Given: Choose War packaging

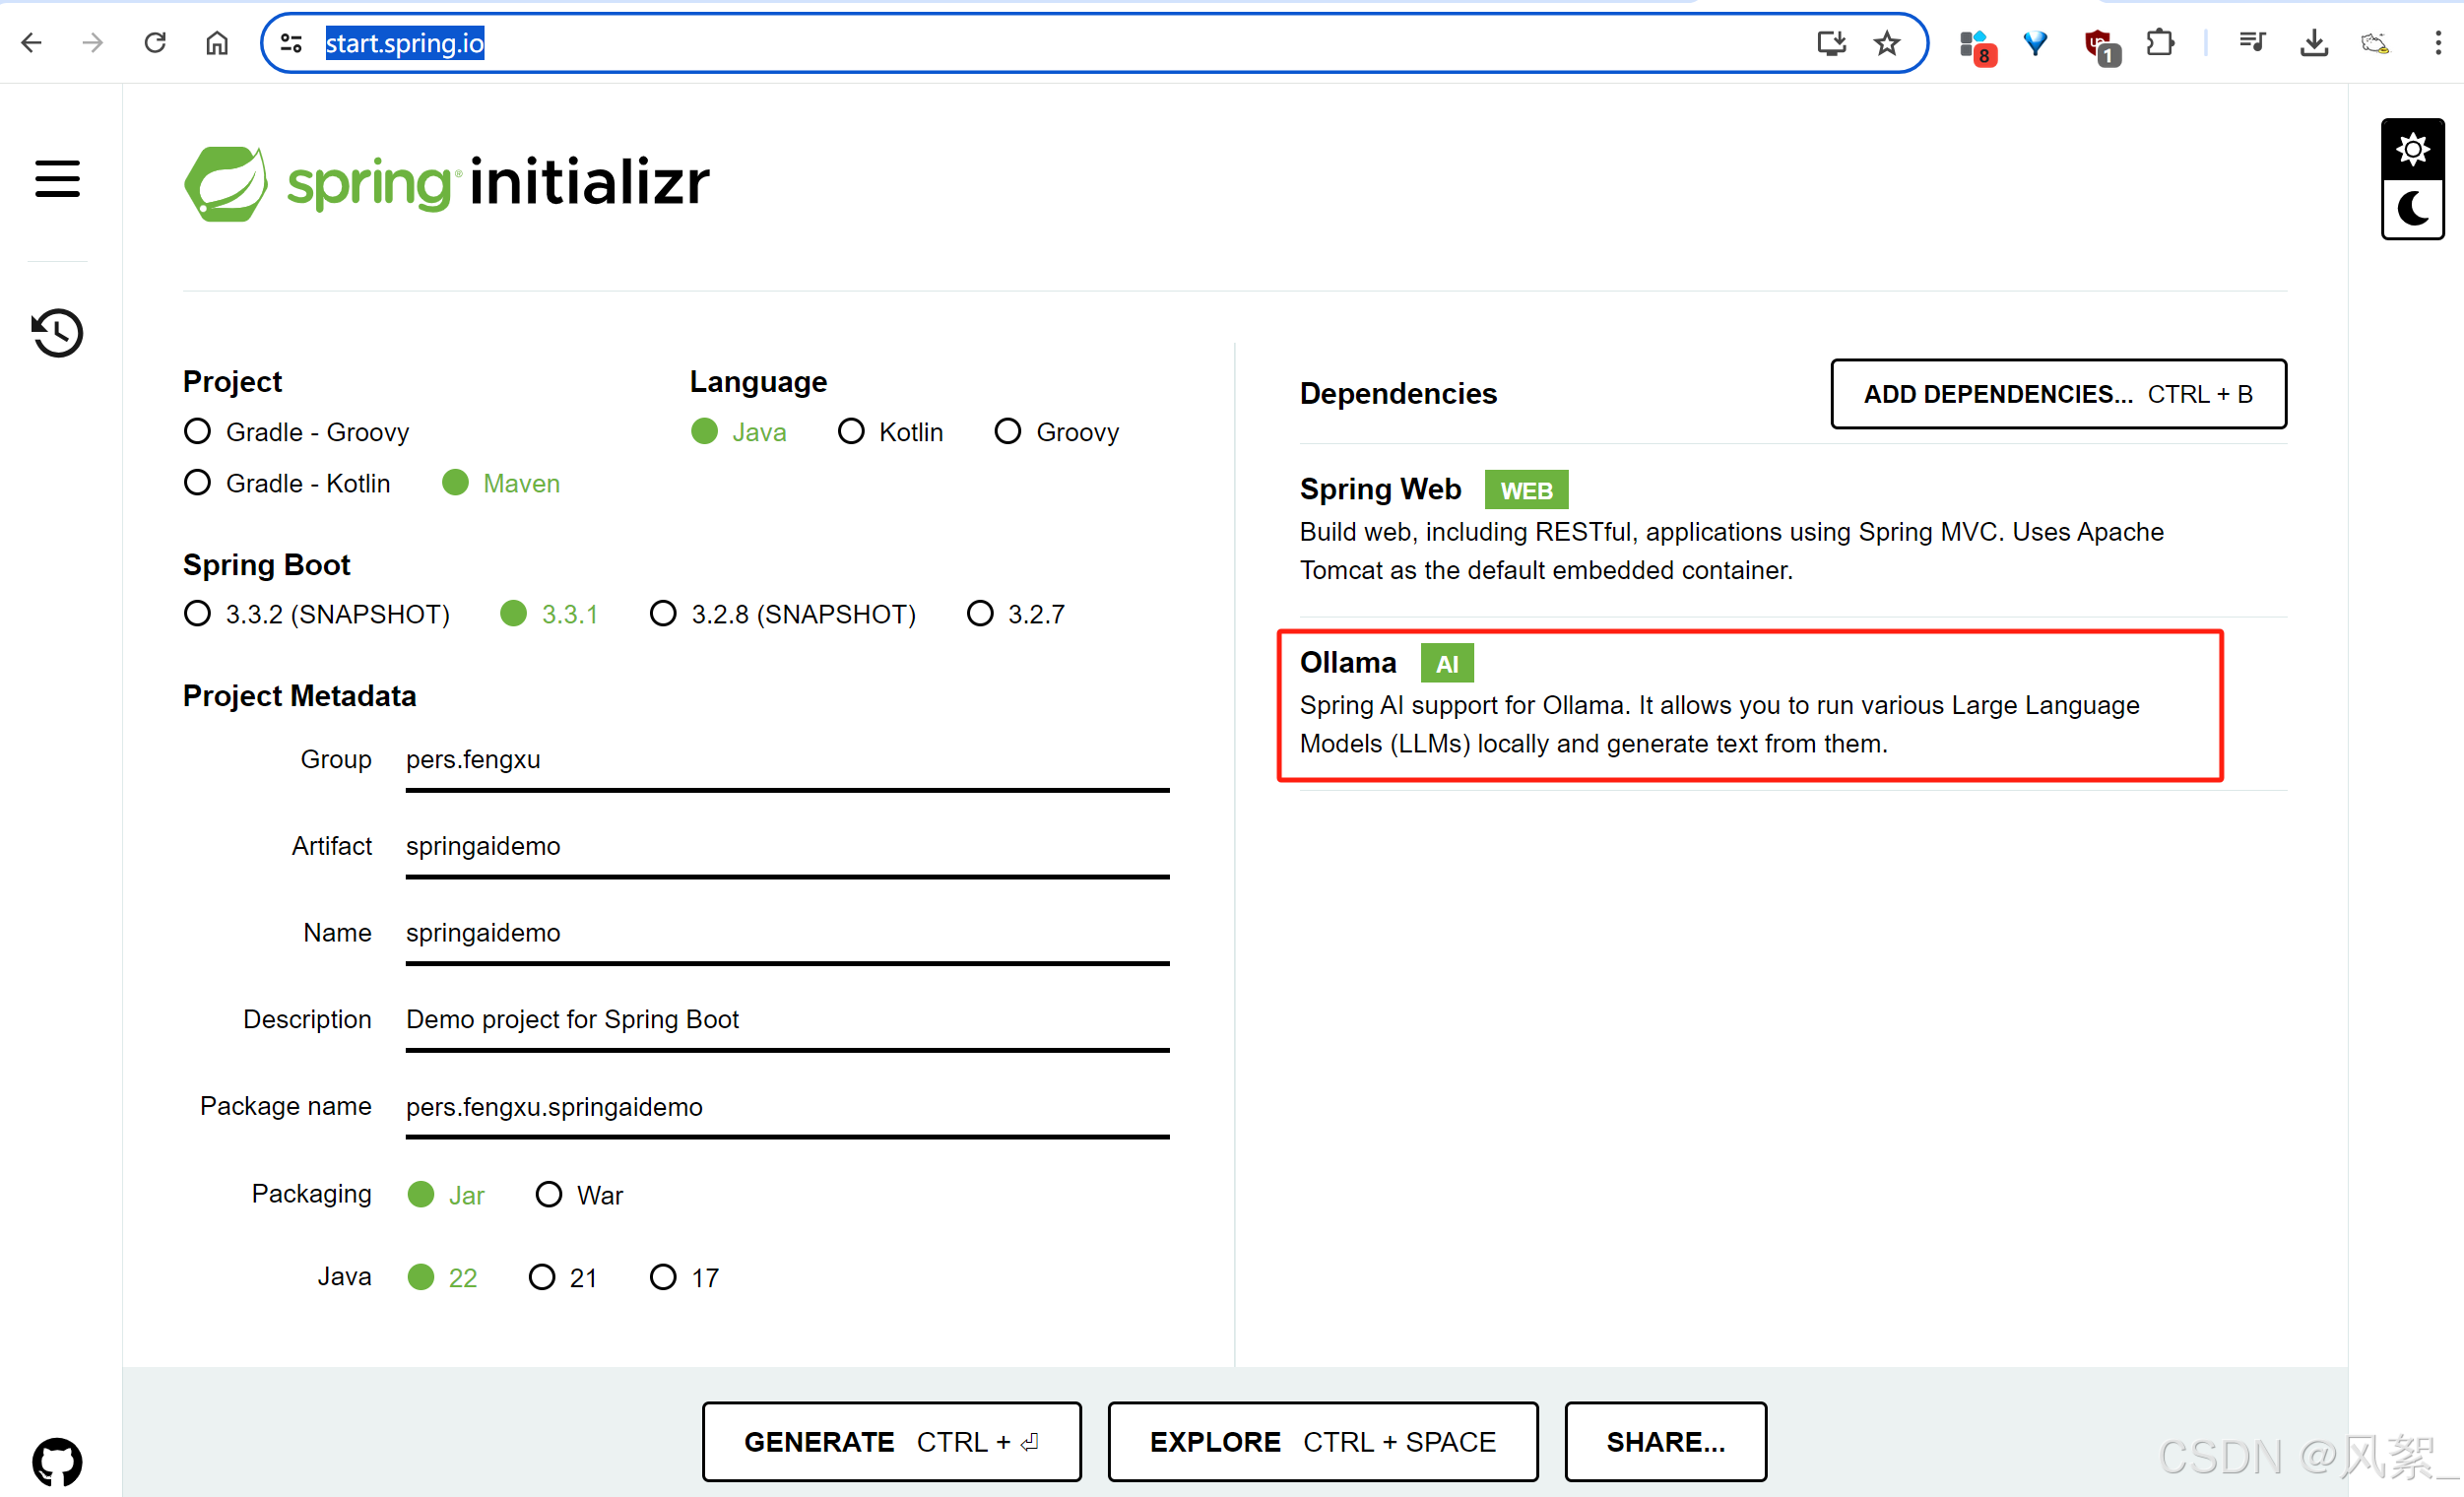Looking at the screenshot, I should (580, 1195).
